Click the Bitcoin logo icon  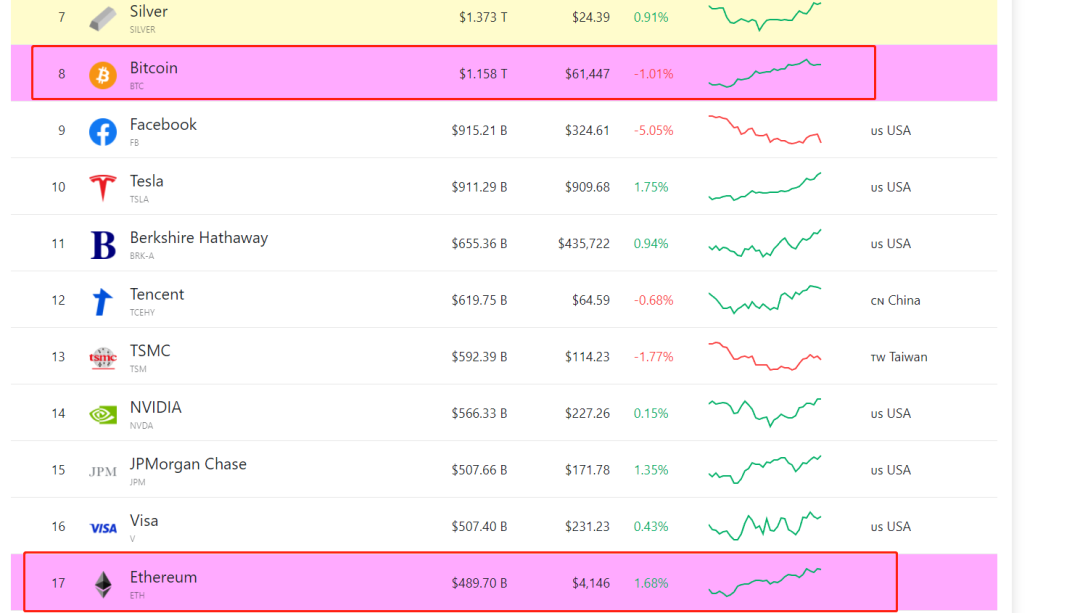tap(103, 75)
